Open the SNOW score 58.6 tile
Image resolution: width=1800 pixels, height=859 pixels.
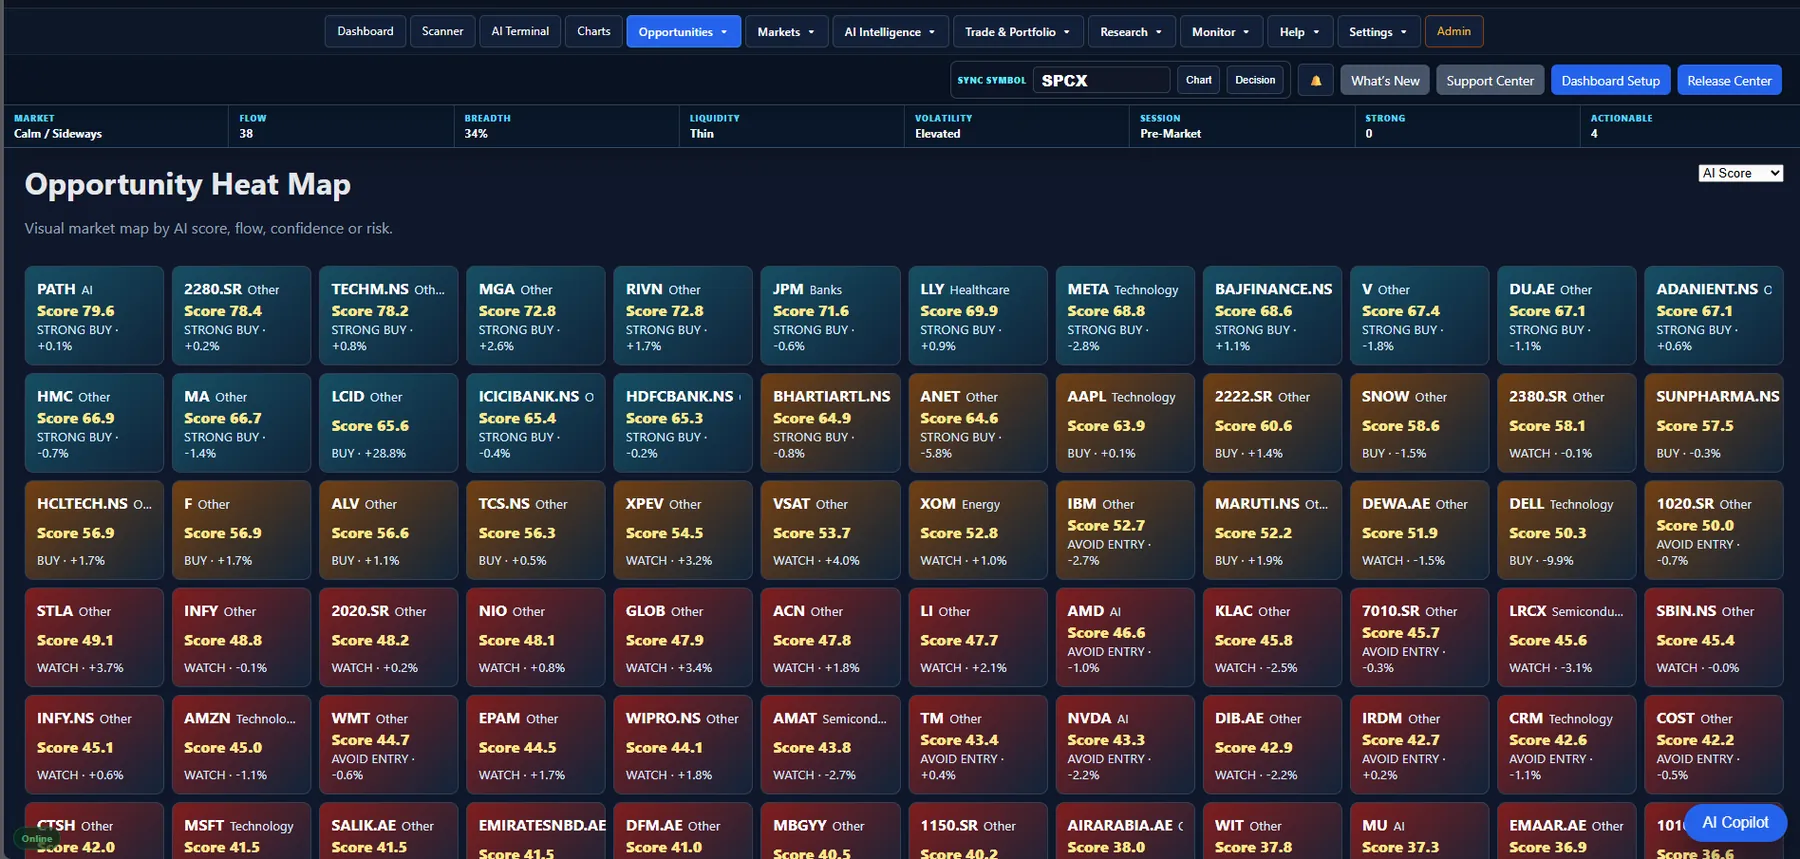[1419, 422]
